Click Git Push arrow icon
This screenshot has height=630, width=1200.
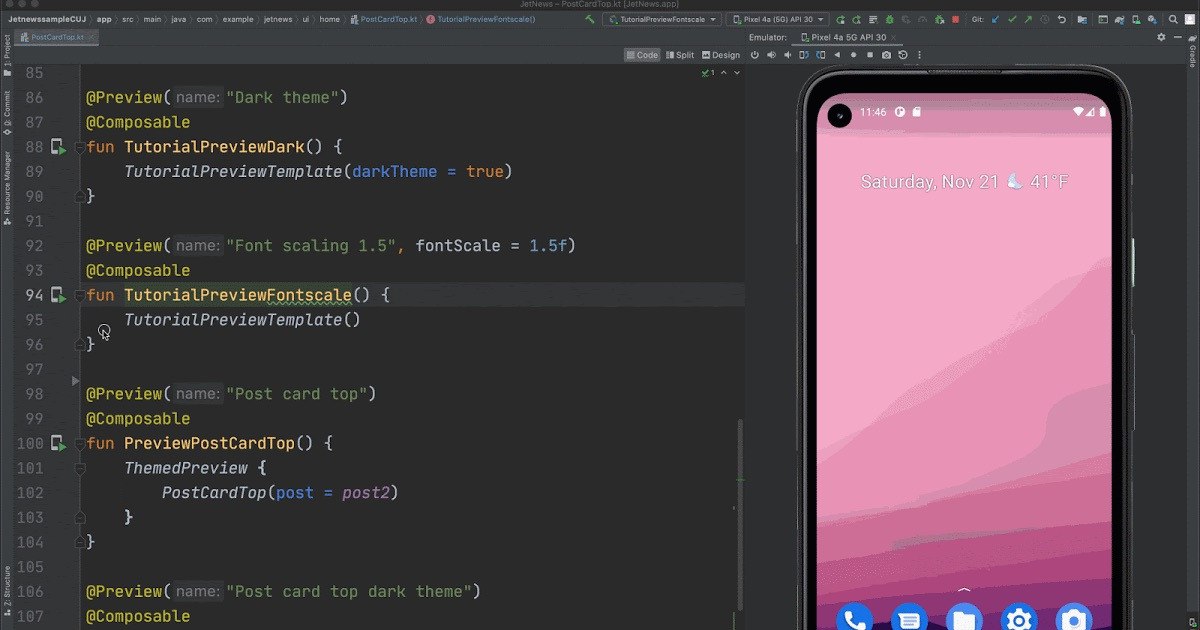tap(1028, 19)
